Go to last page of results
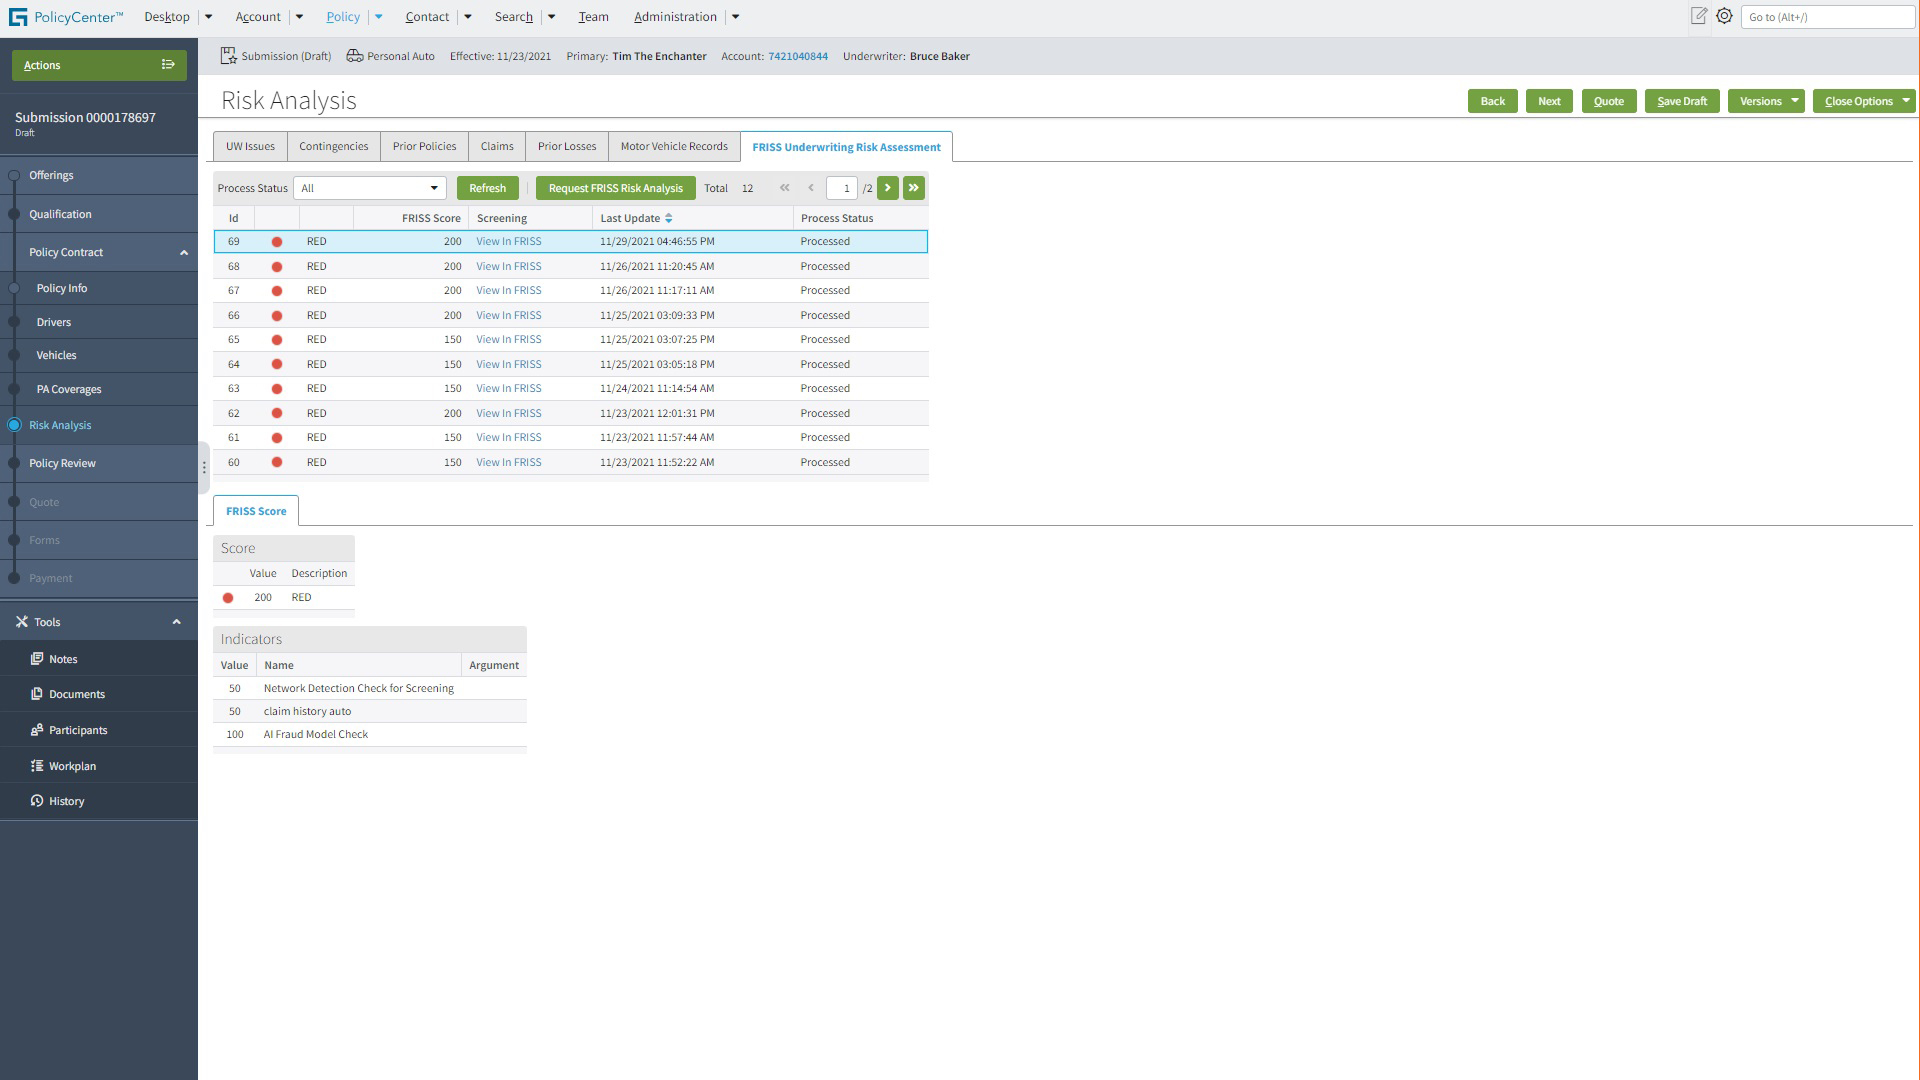 click(x=913, y=188)
